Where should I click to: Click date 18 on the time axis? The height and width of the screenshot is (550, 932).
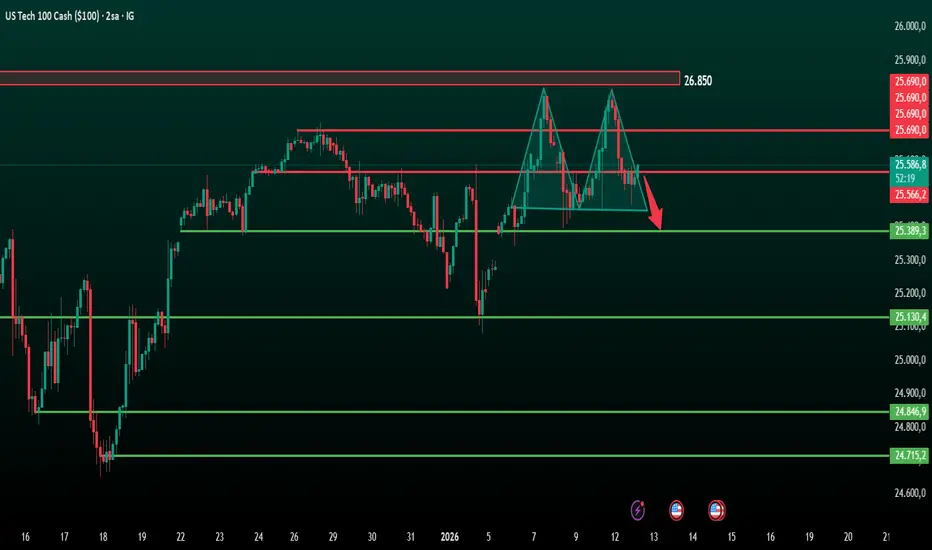(103, 537)
